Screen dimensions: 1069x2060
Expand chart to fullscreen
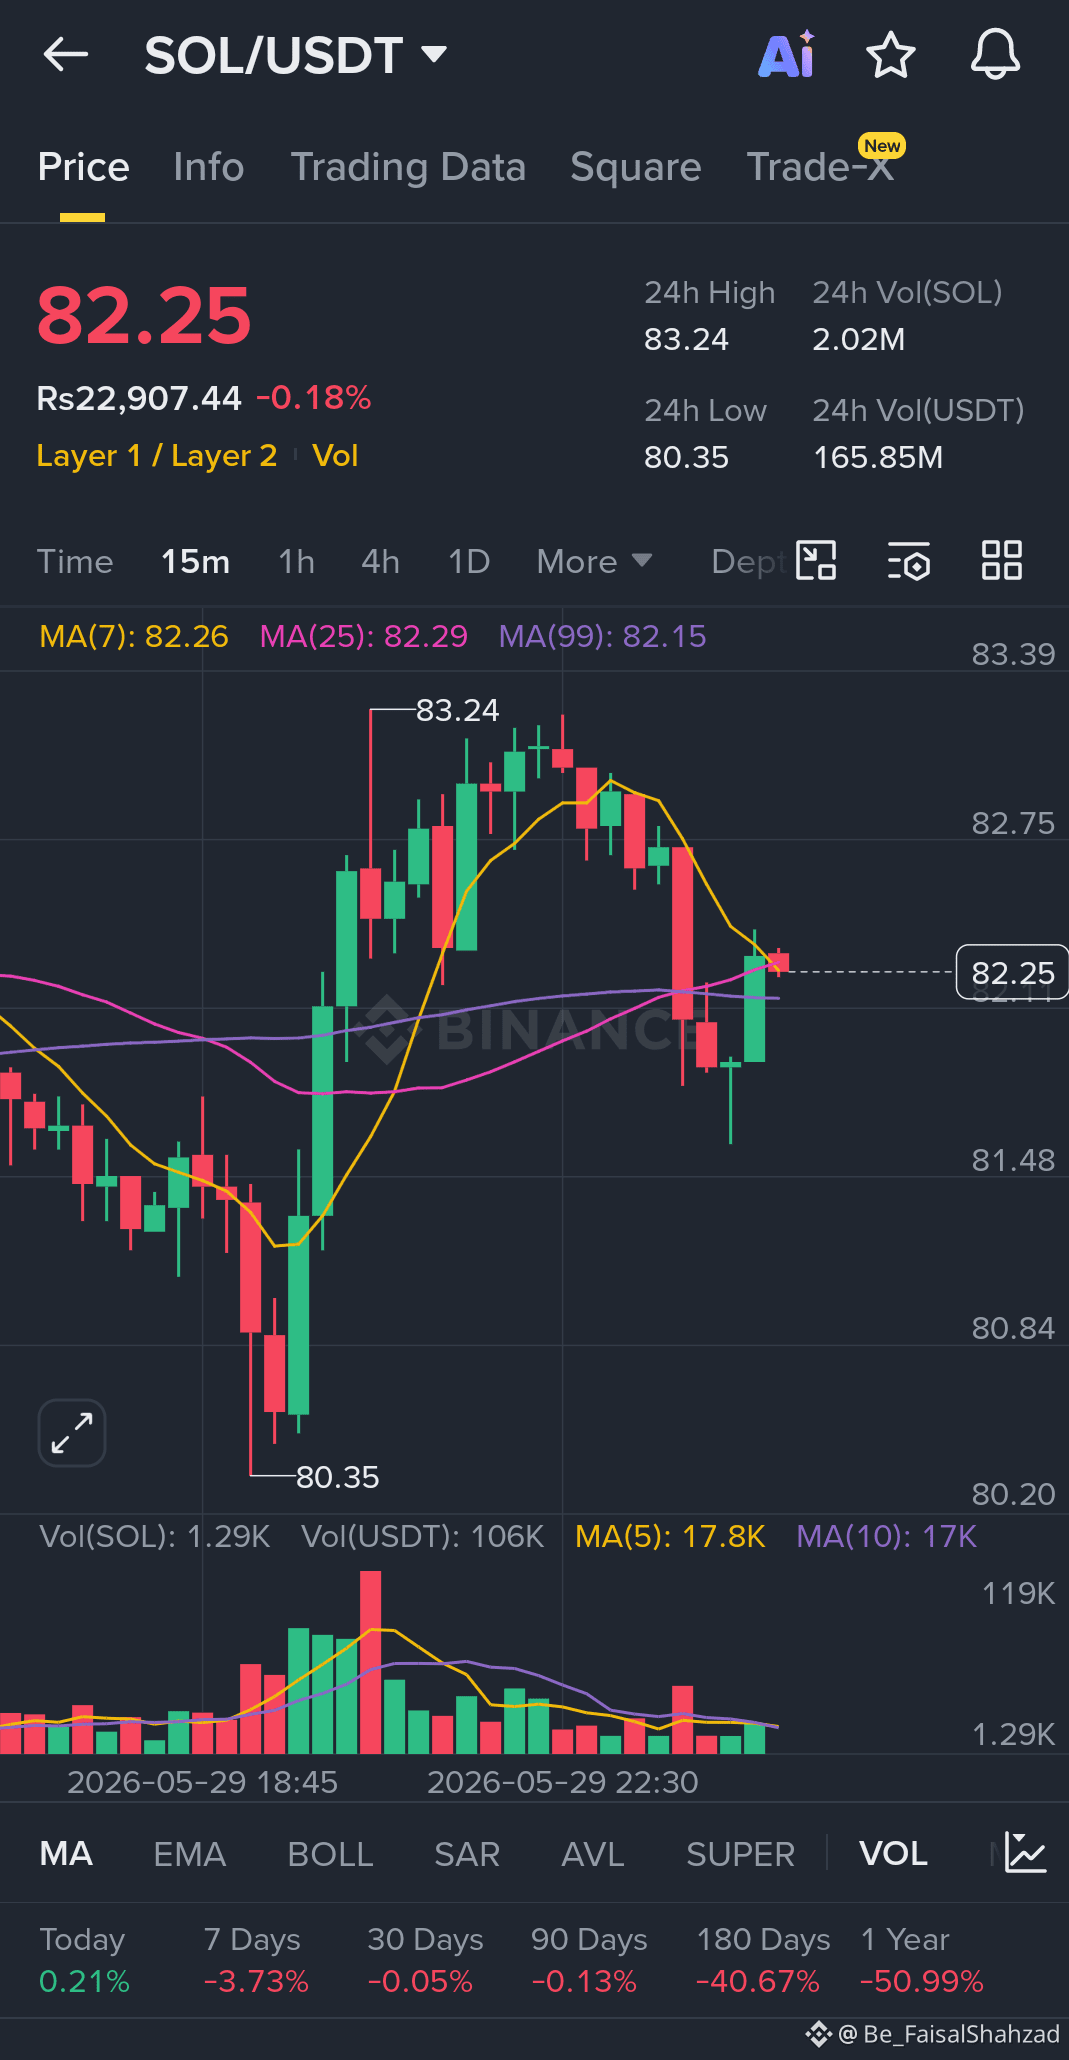click(72, 1432)
